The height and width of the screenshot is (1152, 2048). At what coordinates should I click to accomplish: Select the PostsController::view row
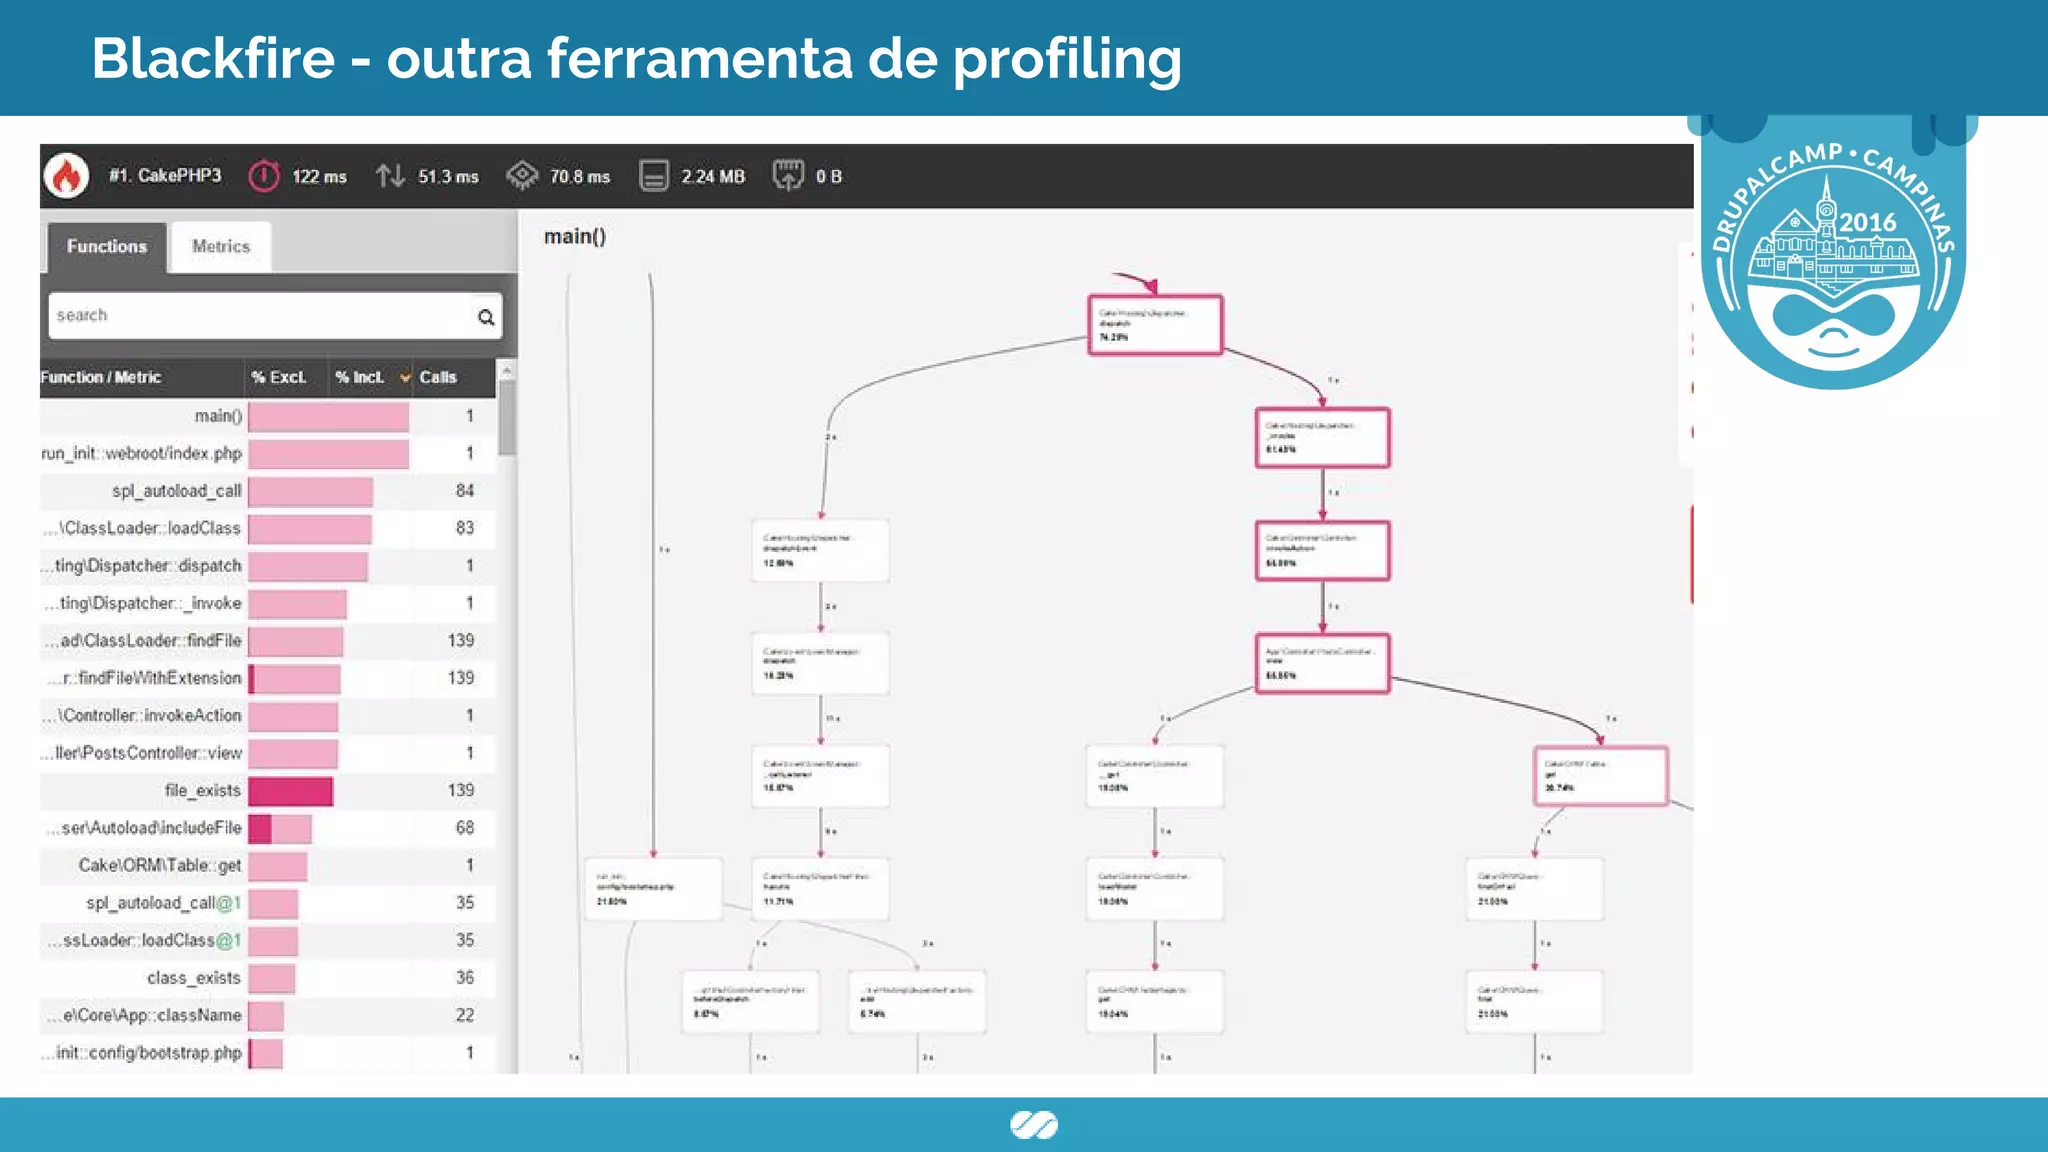click(268, 753)
